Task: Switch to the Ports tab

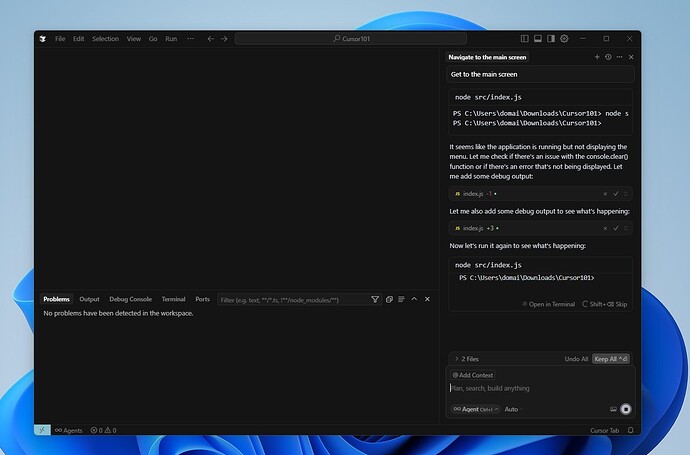Action: point(202,299)
